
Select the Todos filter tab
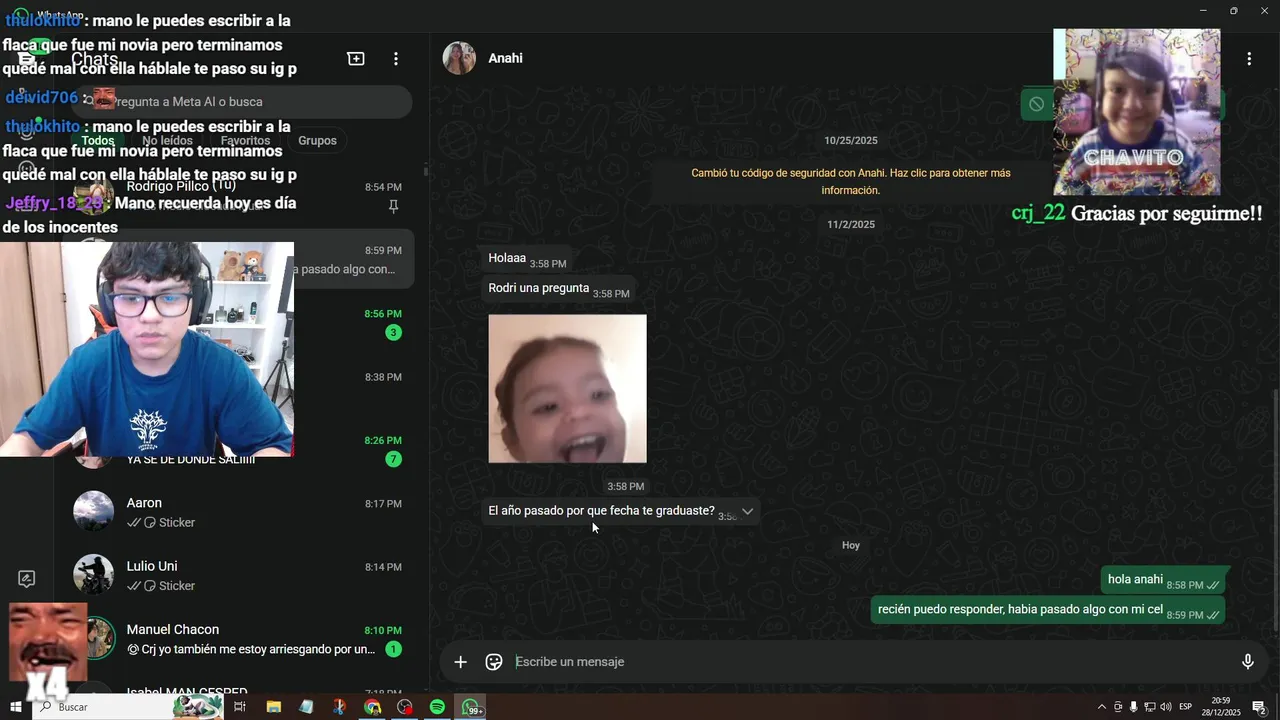(x=98, y=141)
